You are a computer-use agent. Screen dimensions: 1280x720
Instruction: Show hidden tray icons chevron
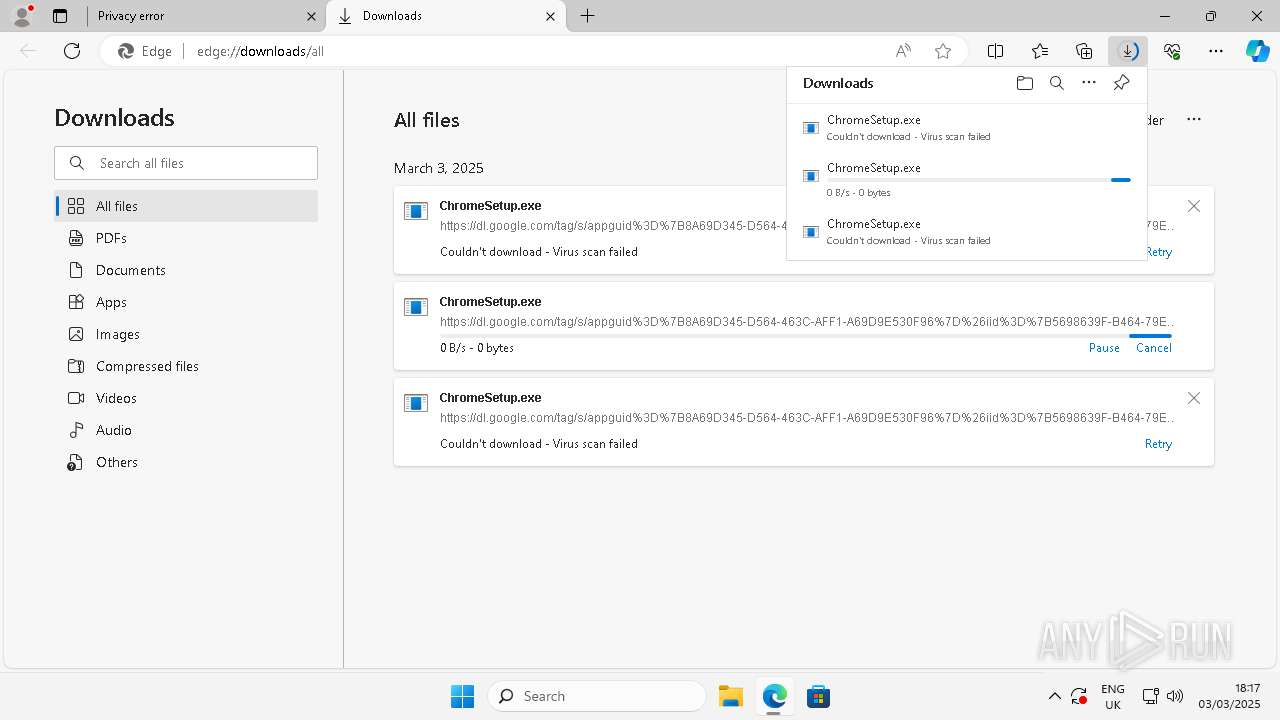coord(1054,696)
